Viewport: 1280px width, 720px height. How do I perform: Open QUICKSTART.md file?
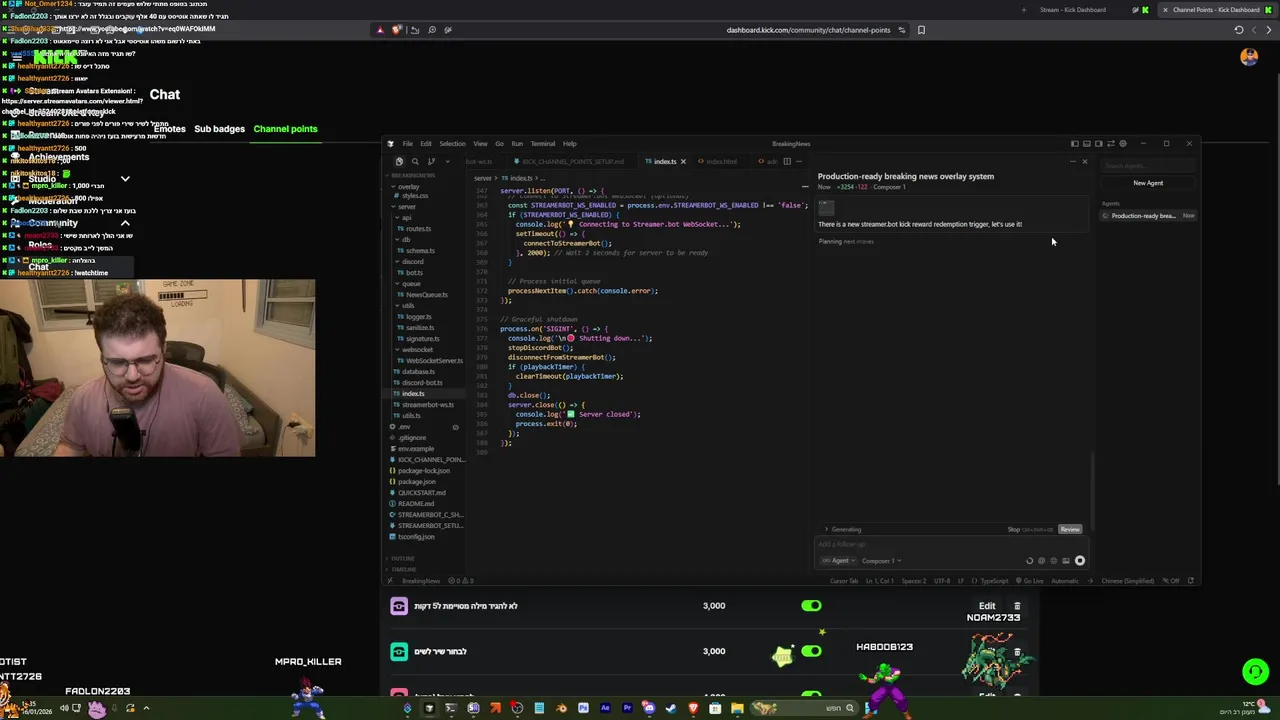(421, 493)
